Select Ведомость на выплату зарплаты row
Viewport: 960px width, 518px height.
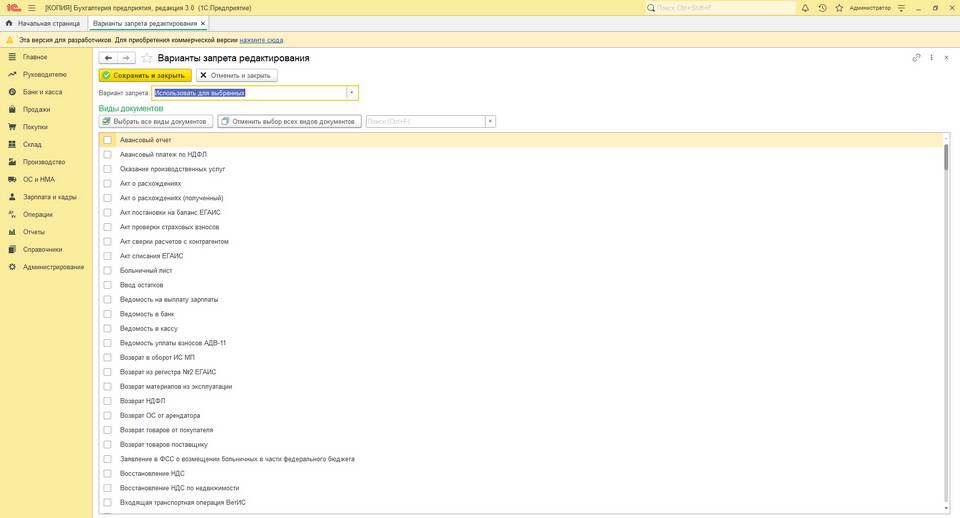tap(521, 299)
